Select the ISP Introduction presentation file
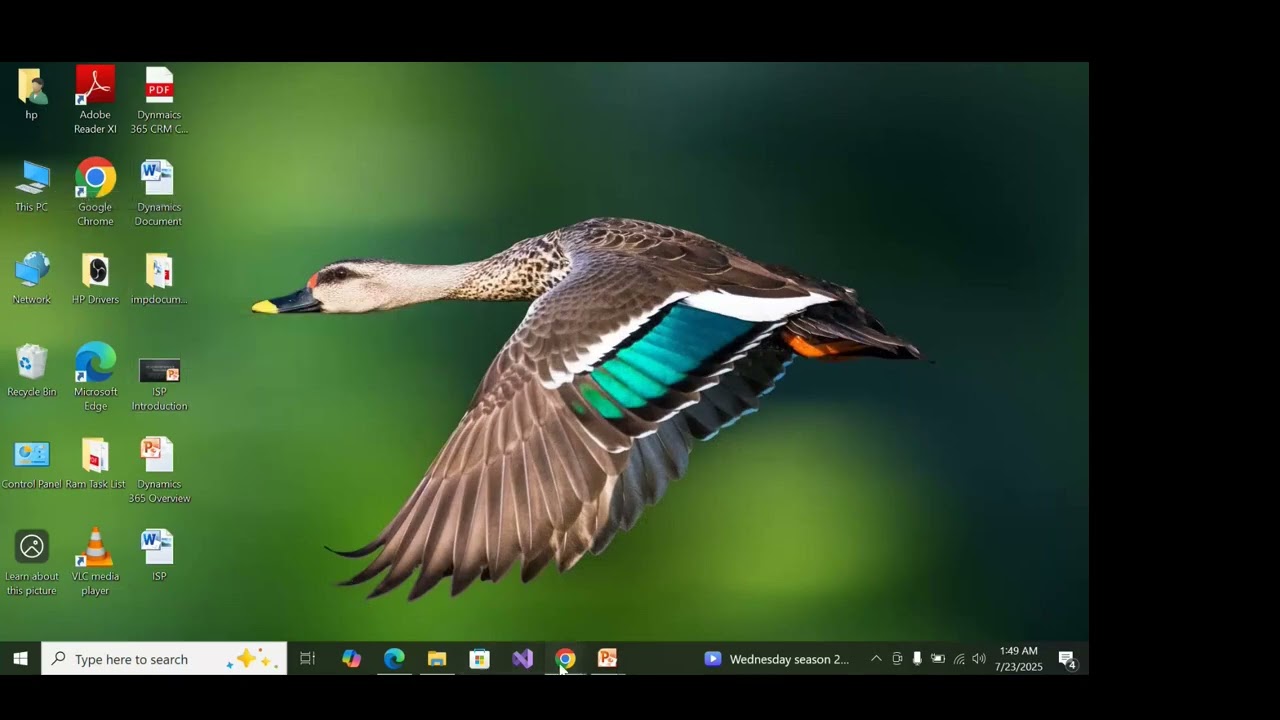1280x720 pixels. 159,383
